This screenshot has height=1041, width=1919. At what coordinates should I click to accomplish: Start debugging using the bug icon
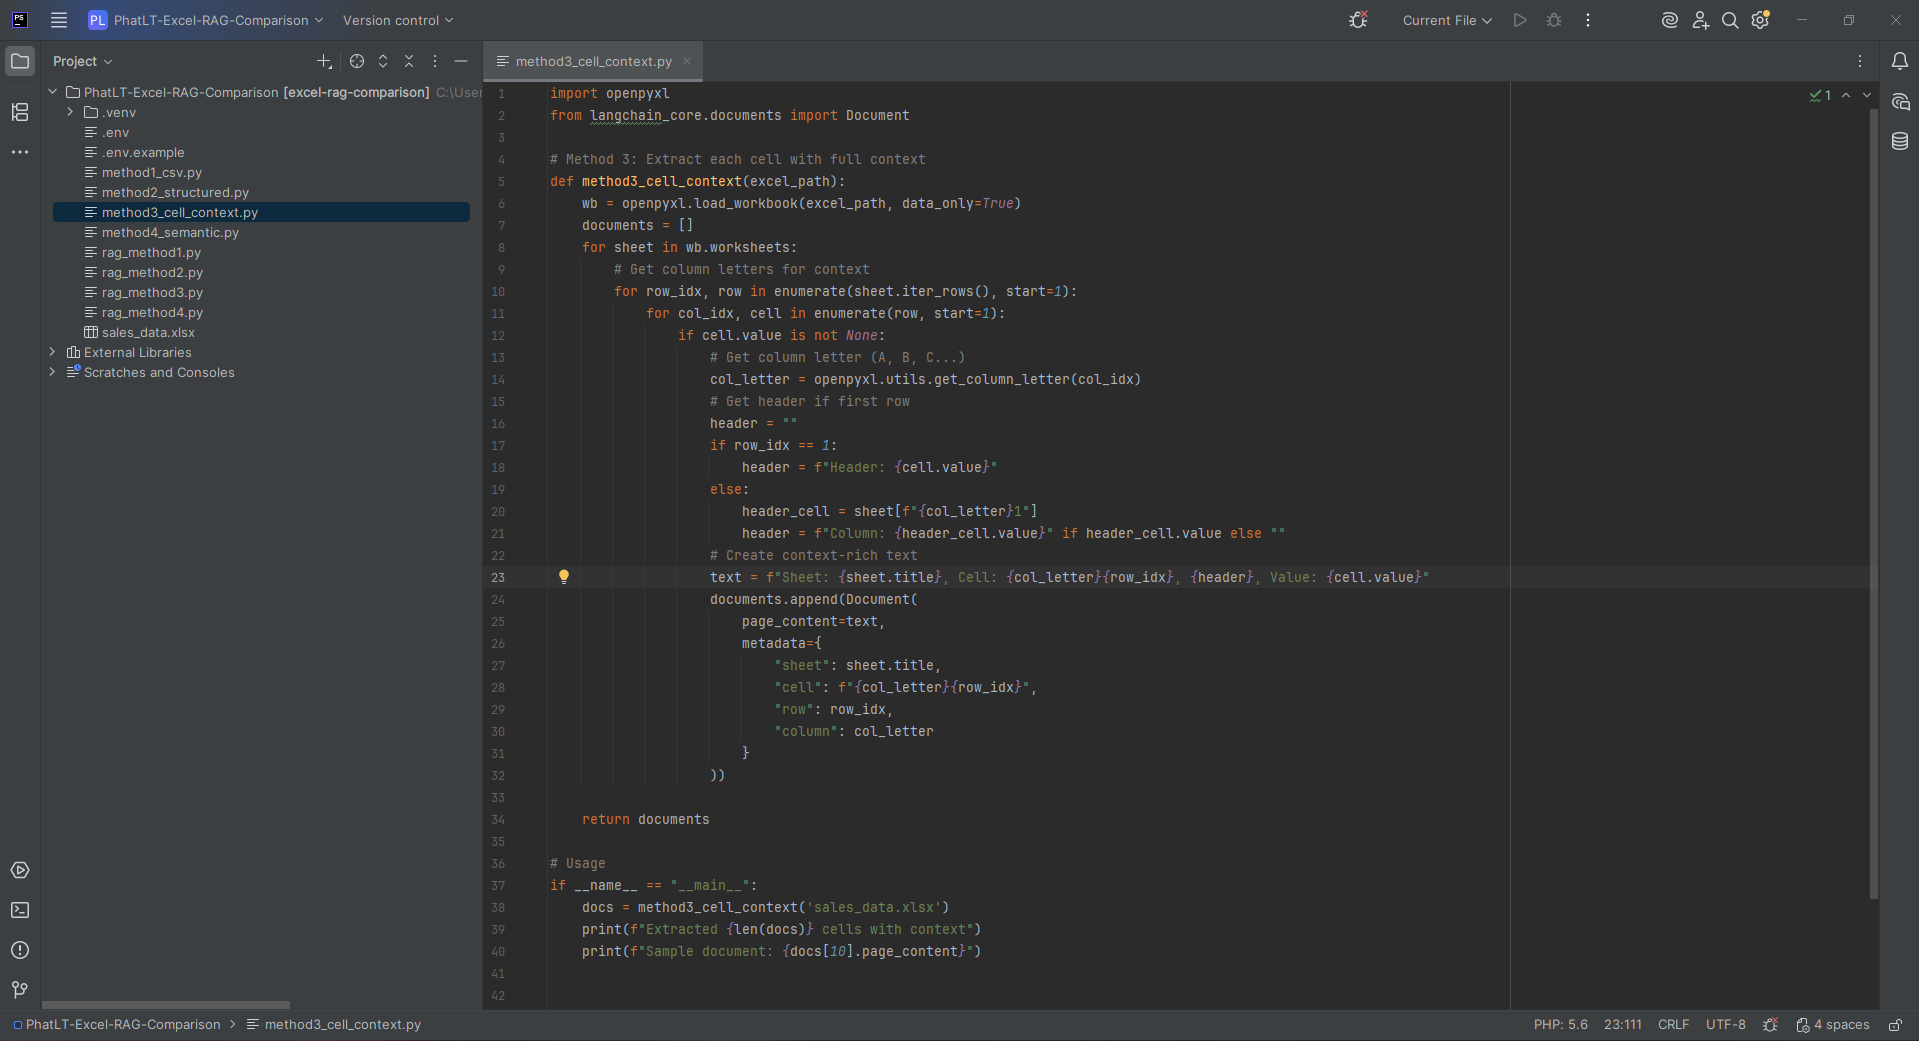tap(1553, 20)
